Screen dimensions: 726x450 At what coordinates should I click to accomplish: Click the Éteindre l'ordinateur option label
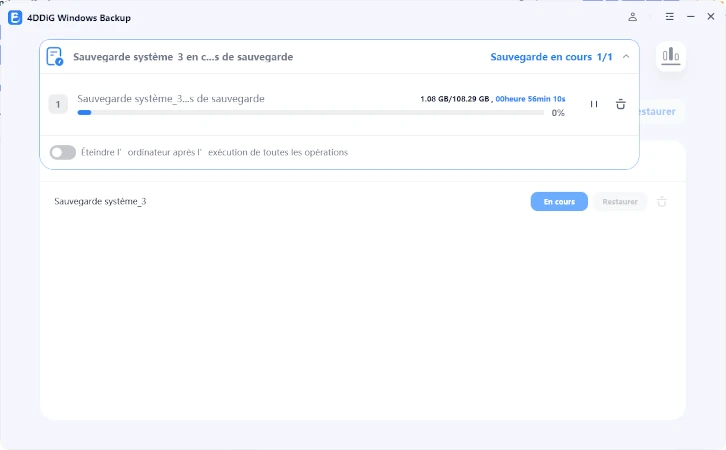click(x=214, y=152)
